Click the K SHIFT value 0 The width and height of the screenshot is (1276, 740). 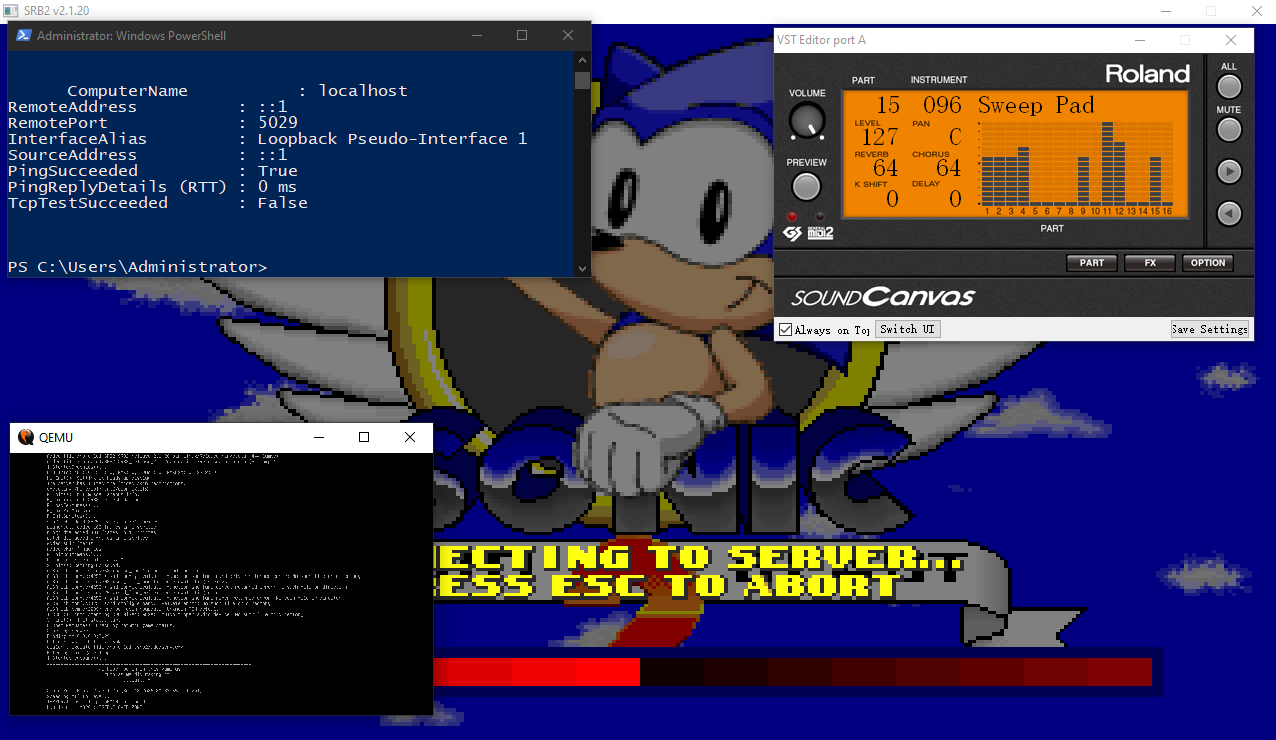click(892, 199)
